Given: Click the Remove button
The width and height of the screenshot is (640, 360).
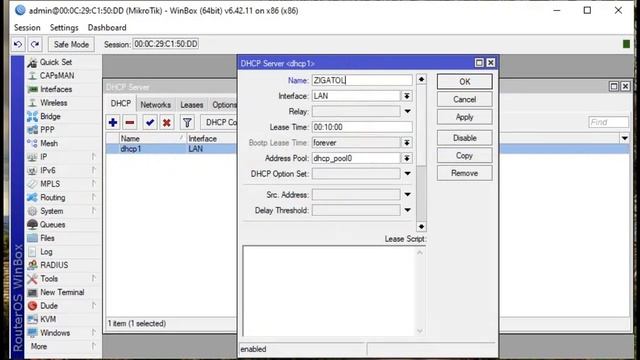Looking at the screenshot, I should tap(464, 173).
